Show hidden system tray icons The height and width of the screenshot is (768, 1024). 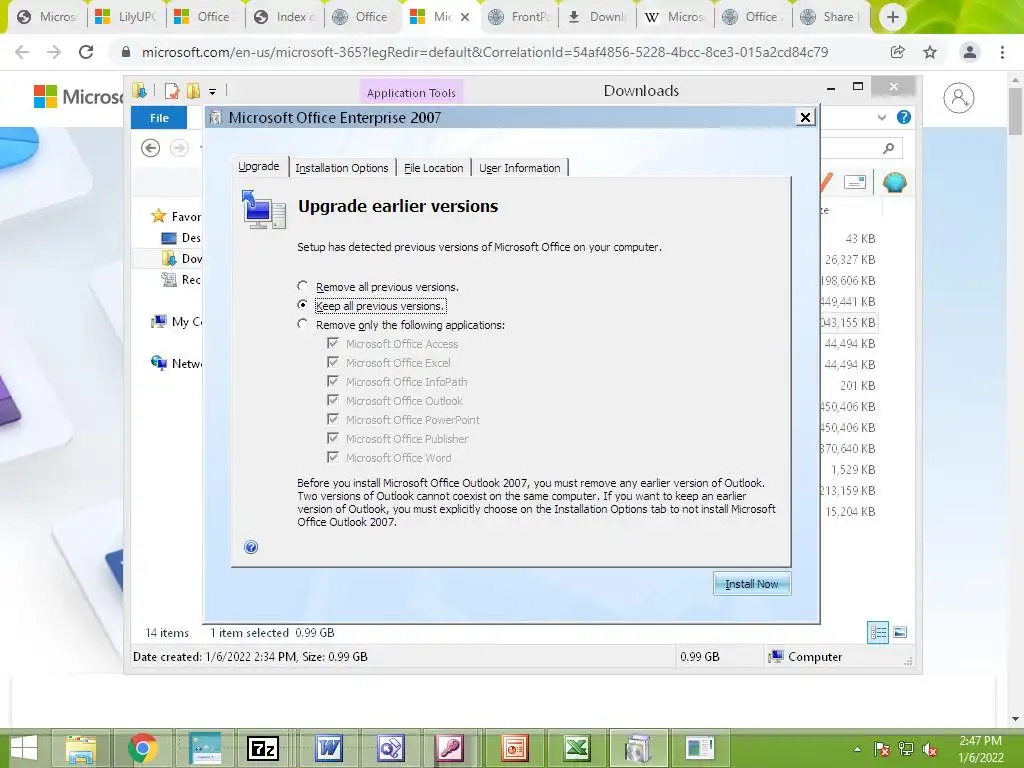click(857, 749)
